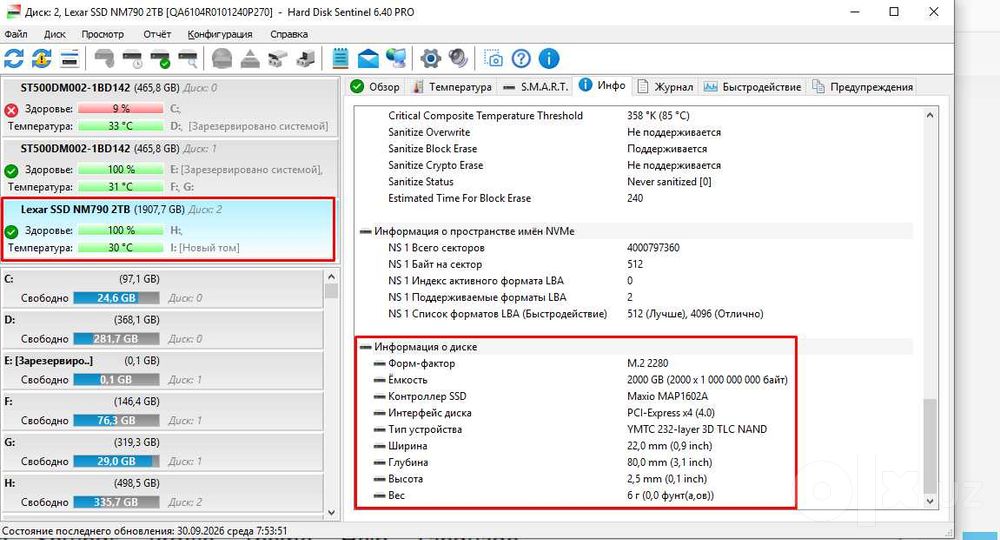Screen dimensions: 1000x540
Task: Select partition D: (368,1 GB)
Action: pyautogui.click(x=163, y=329)
